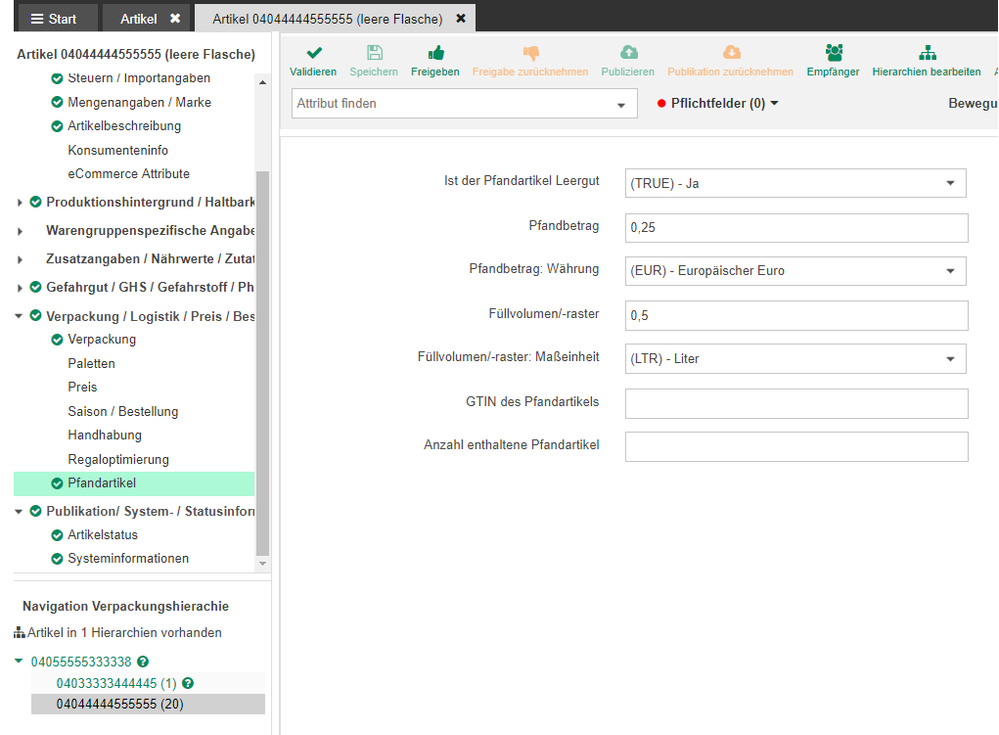Click help icon next to 04033333444445 (1)
Image resolution: width=999 pixels, height=735 pixels.
pyautogui.click(x=187, y=683)
